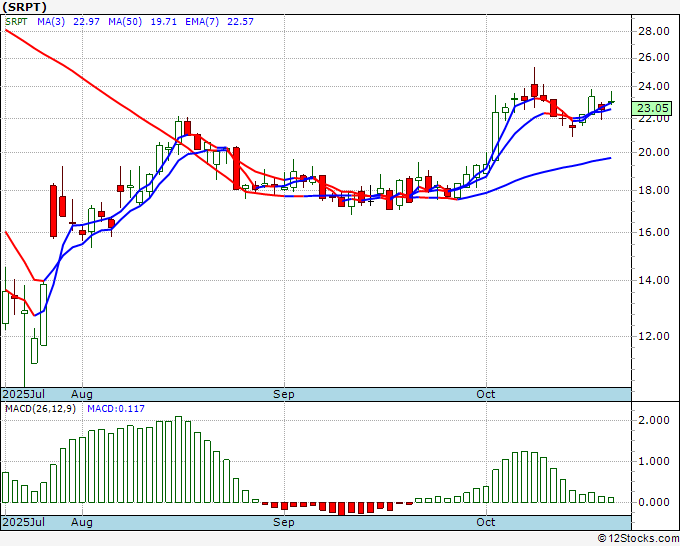This screenshot has height=546, width=680.
Task: Click the 2.000 MACD axis label
Action: (654, 420)
